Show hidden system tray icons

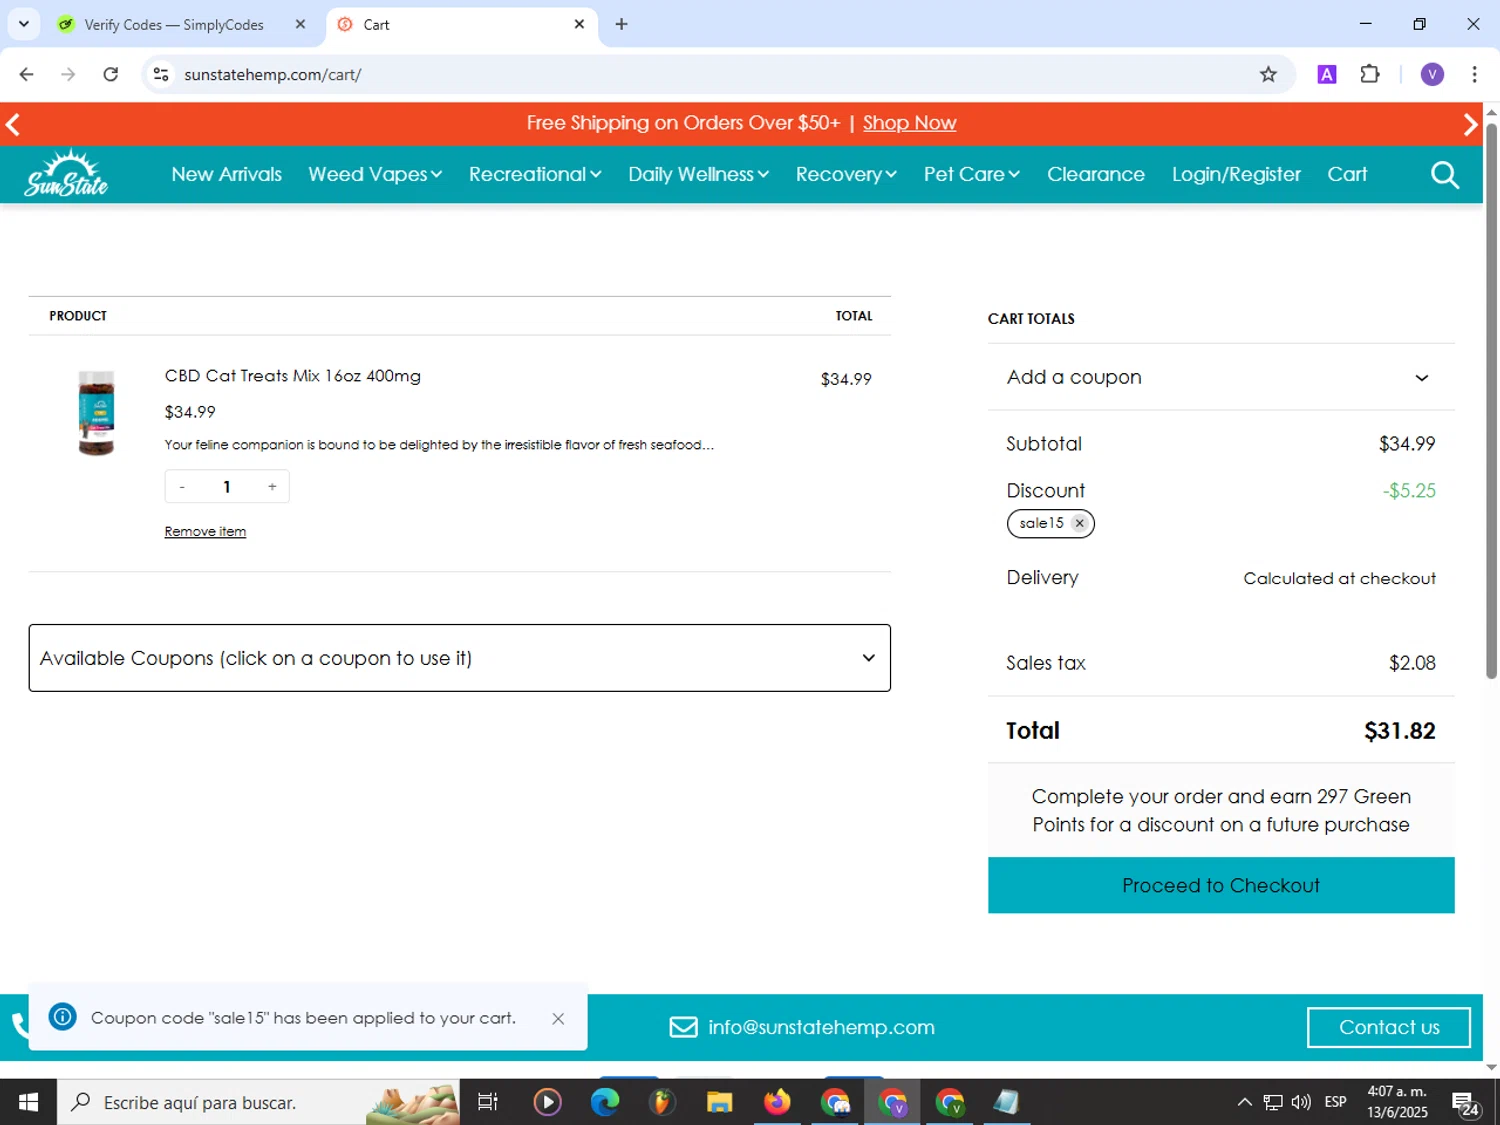(1244, 1102)
